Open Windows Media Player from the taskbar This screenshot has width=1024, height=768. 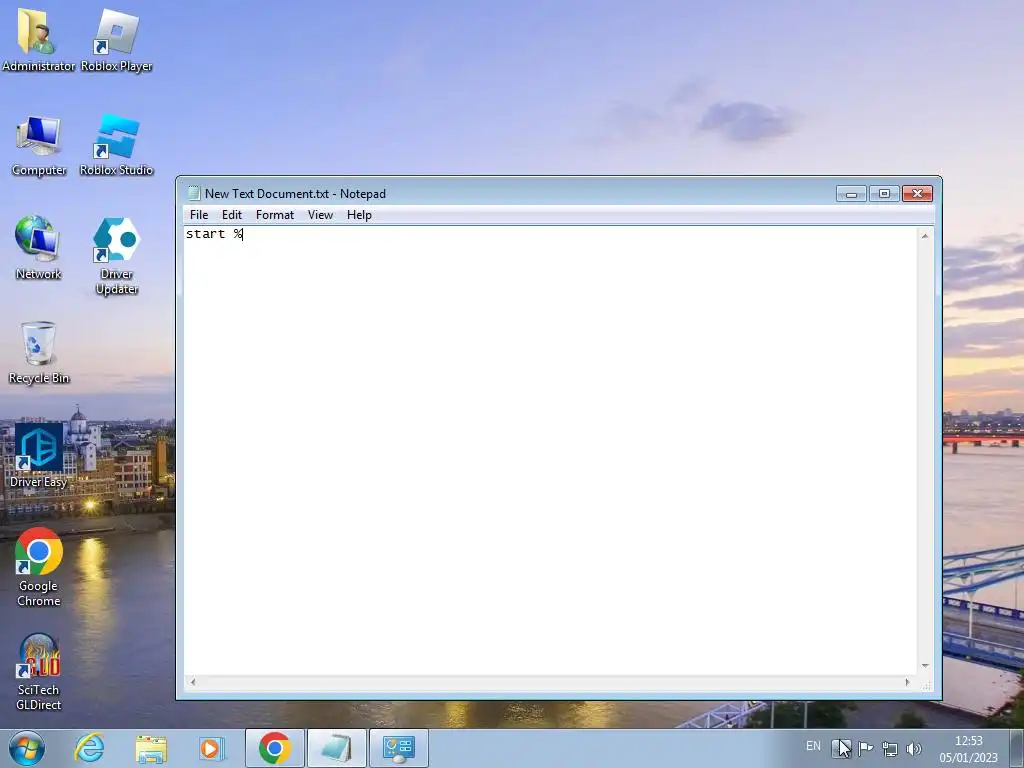[212, 748]
